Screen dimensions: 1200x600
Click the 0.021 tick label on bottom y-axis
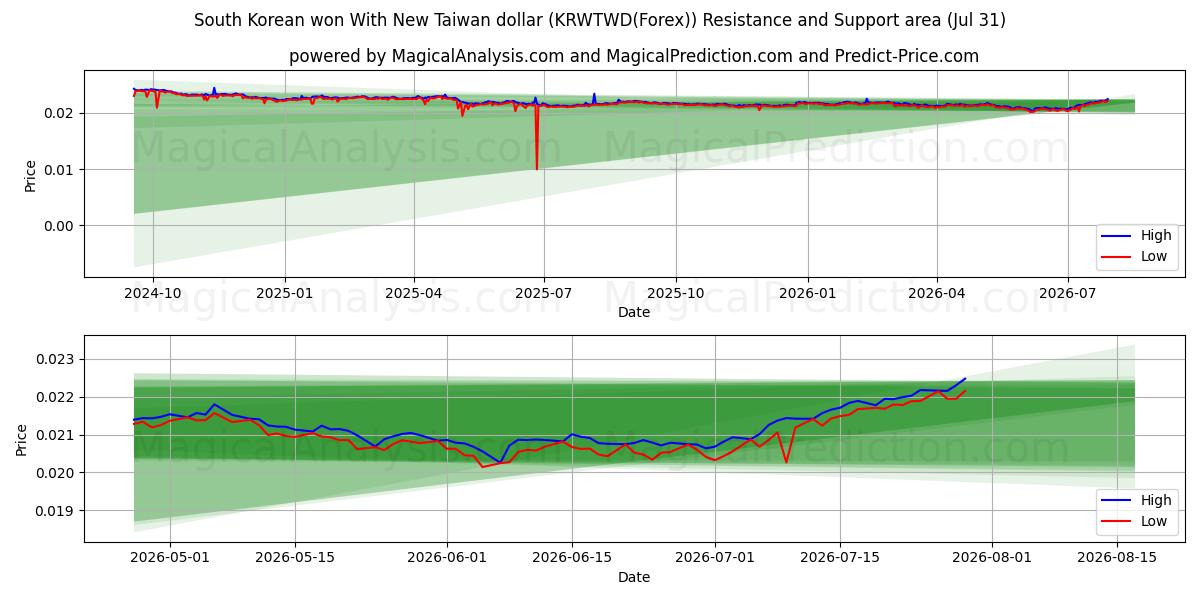56,435
